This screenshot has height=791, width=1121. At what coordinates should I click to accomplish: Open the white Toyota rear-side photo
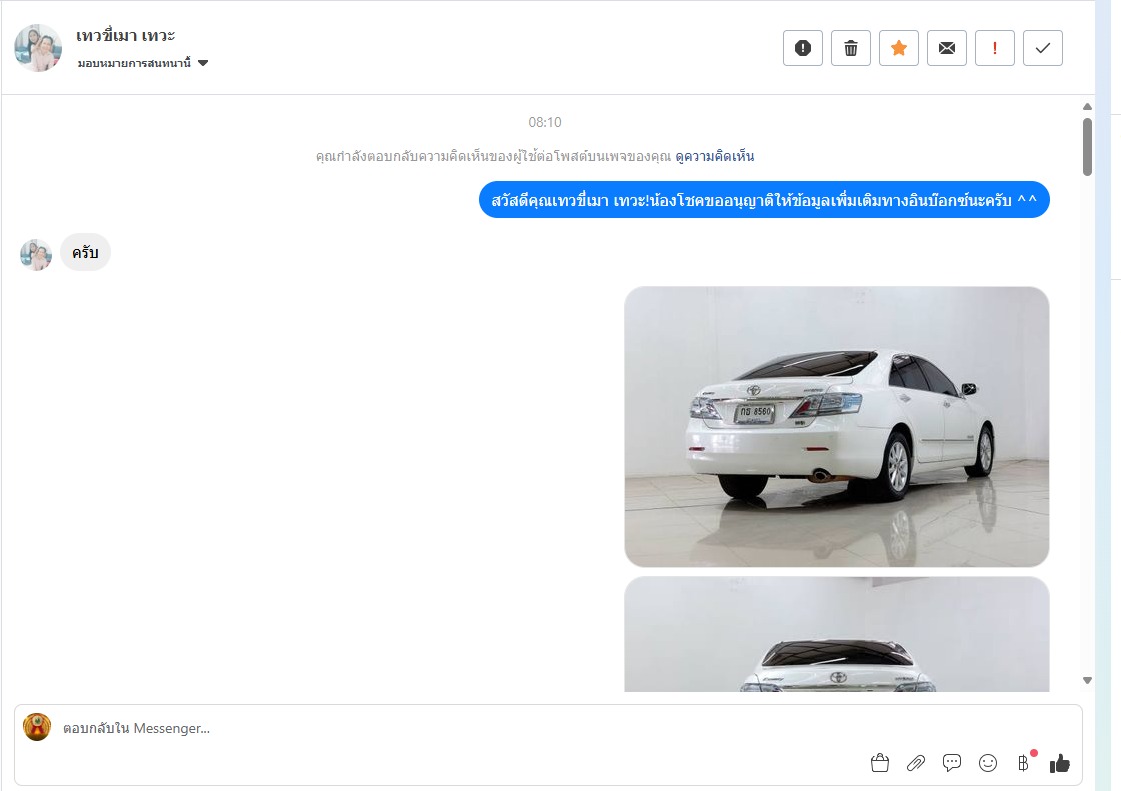[836, 427]
